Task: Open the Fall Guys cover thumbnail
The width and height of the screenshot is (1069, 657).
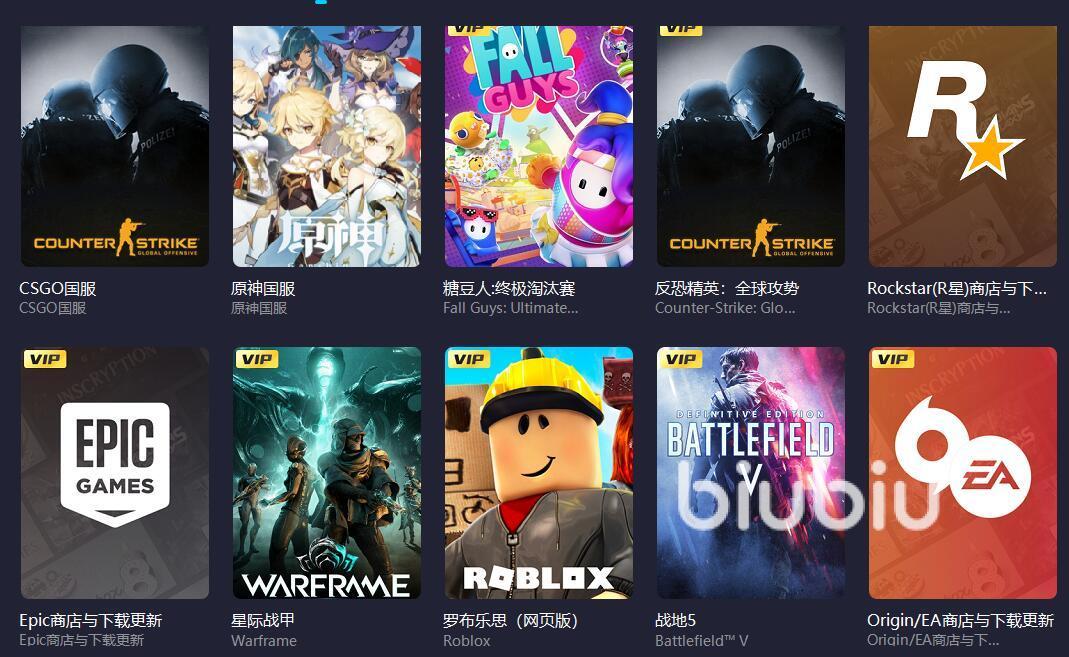Action: point(539,146)
